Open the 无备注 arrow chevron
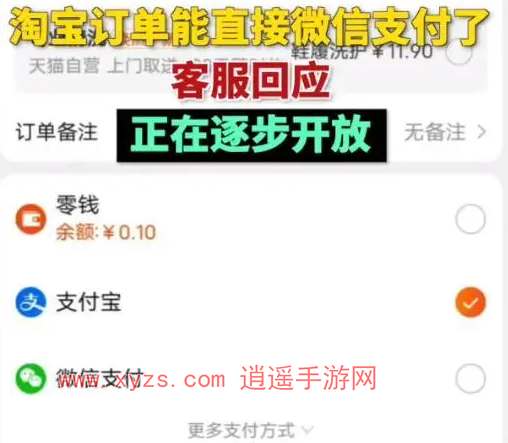Viewport: 508px width, 443px height. pos(481,132)
